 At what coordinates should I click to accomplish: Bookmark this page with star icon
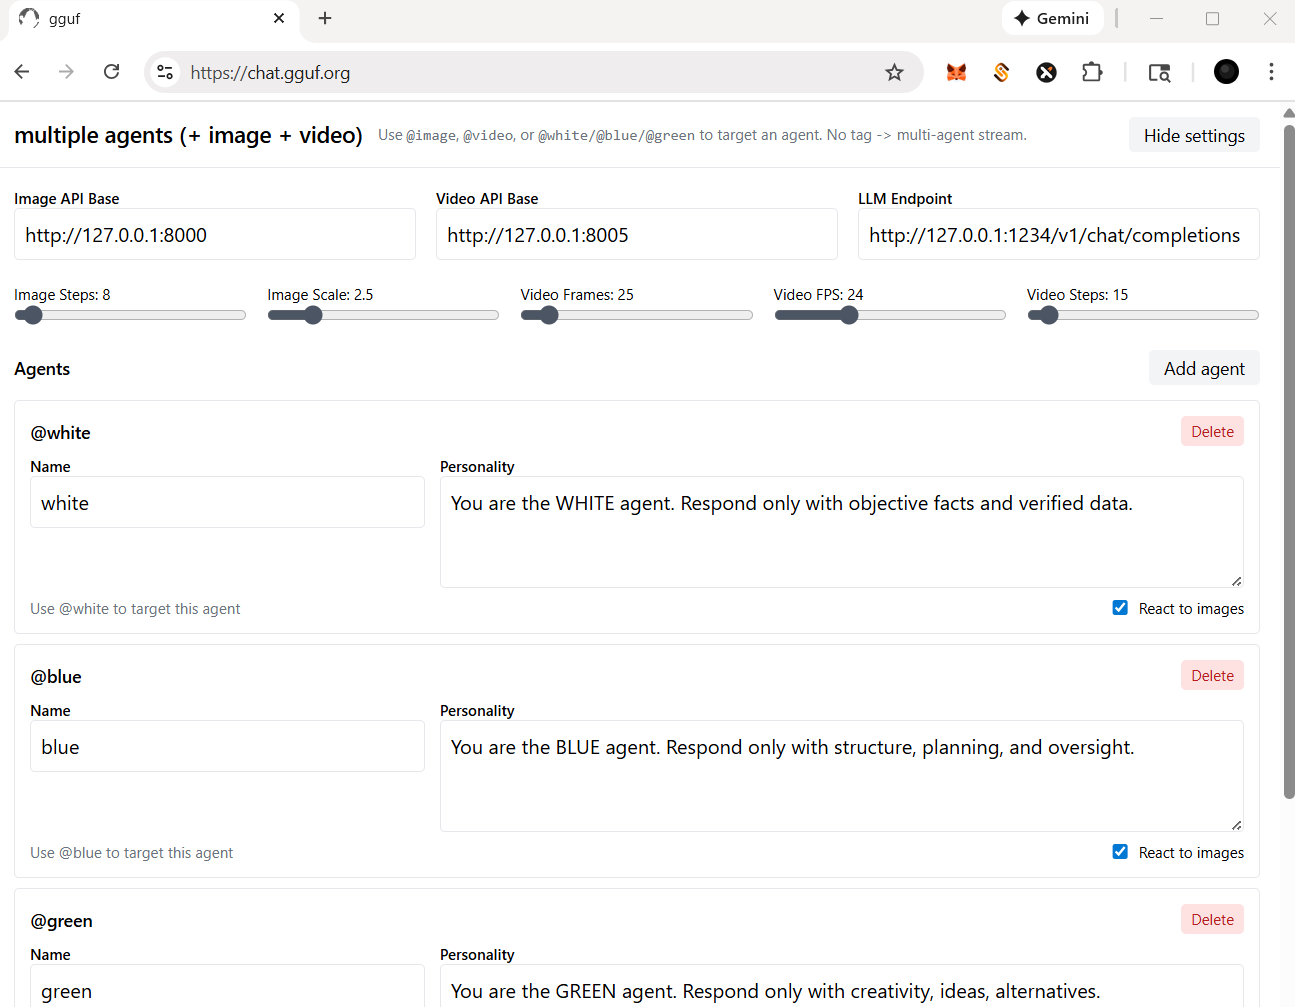point(894,72)
